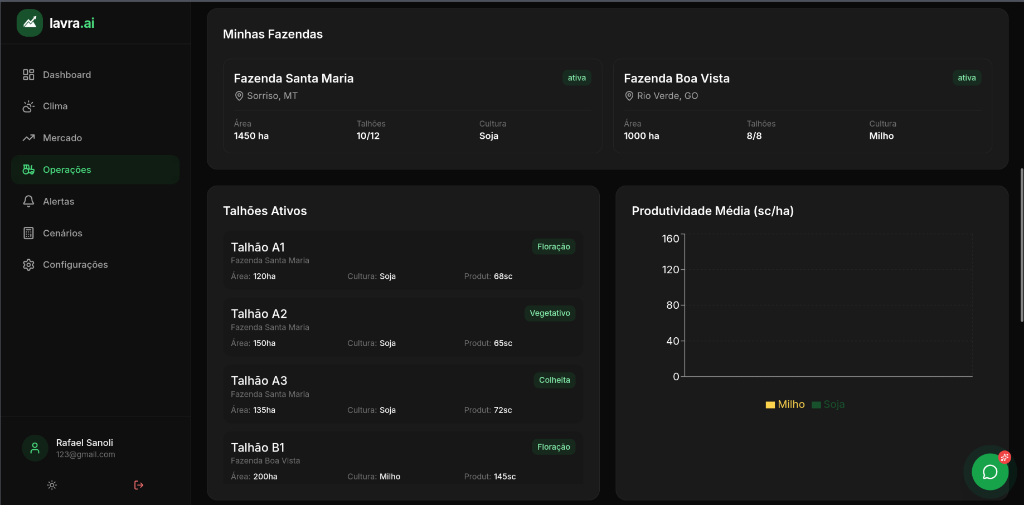The image size is (1024, 505).
Task: Toggle light theme with sun icon
Action: (x=52, y=485)
